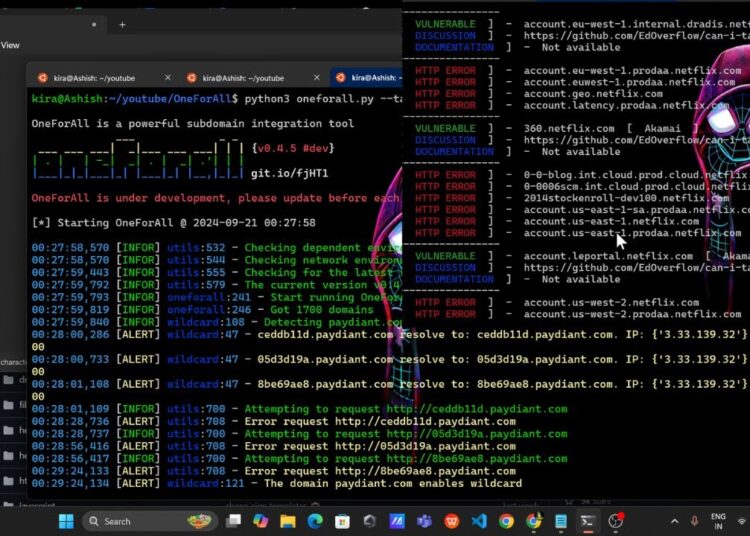
Task: Open Visual Studio Code from the taskbar
Action: 479,521
